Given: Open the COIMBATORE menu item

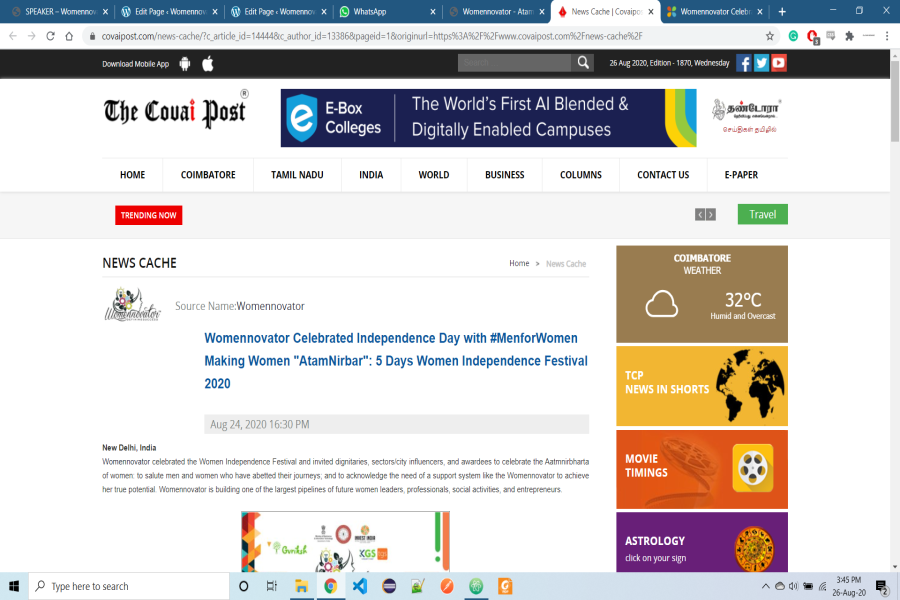Looking at the screenshot, I should point(208,175).
